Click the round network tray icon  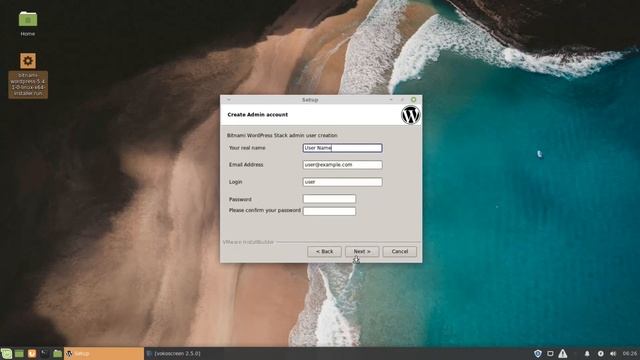click(x=600, y=353)
